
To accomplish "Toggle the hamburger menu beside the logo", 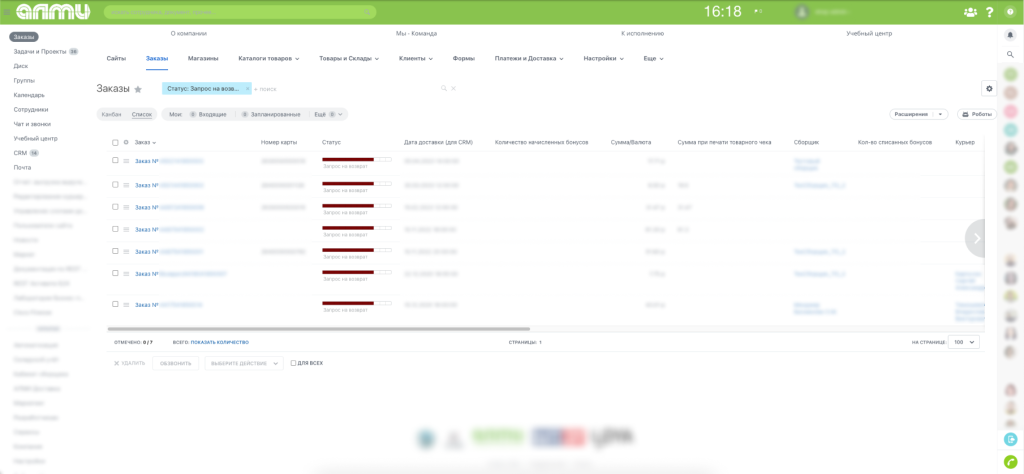I will (7, 12).
